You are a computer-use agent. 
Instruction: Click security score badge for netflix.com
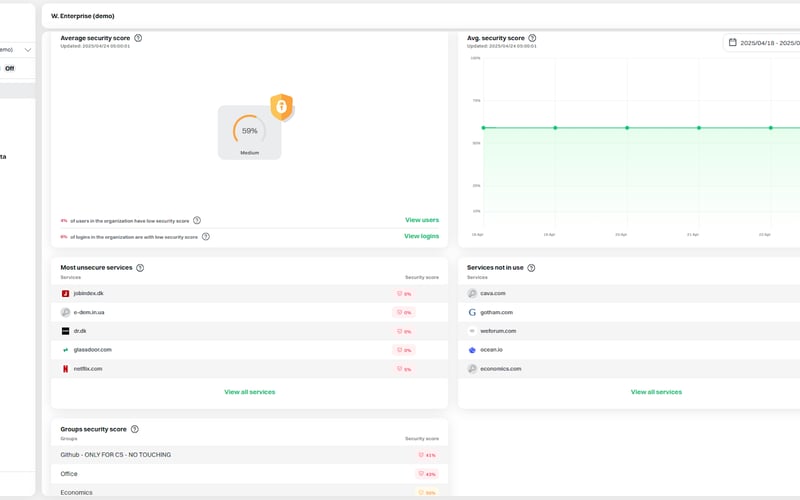pos(404,369)
